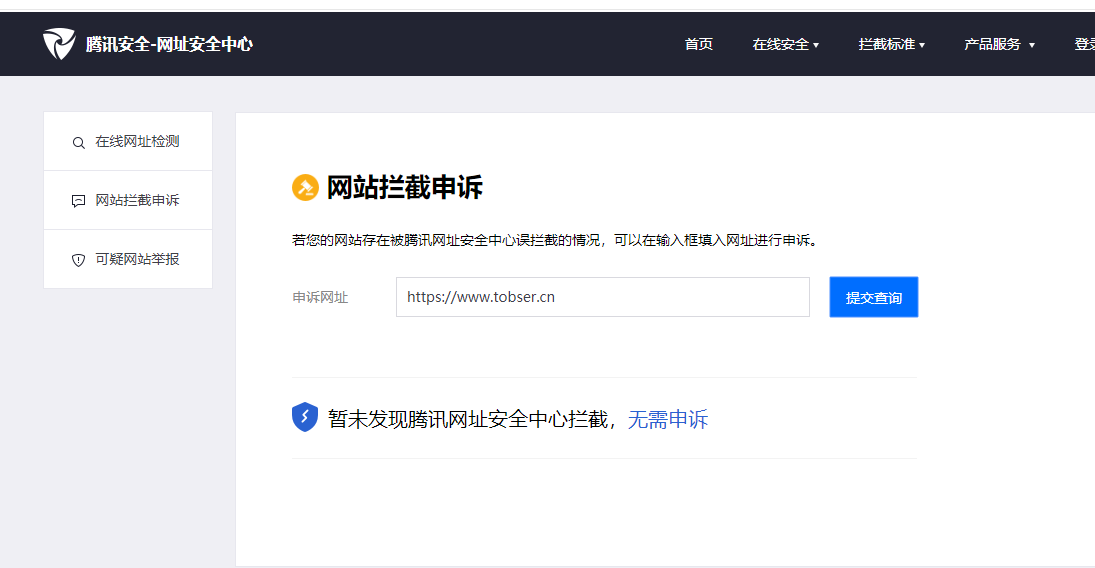Click the shield icon beside 可疑网站举报
The height and width of the screenshot is (568, 1095).
tap(78, 260)
